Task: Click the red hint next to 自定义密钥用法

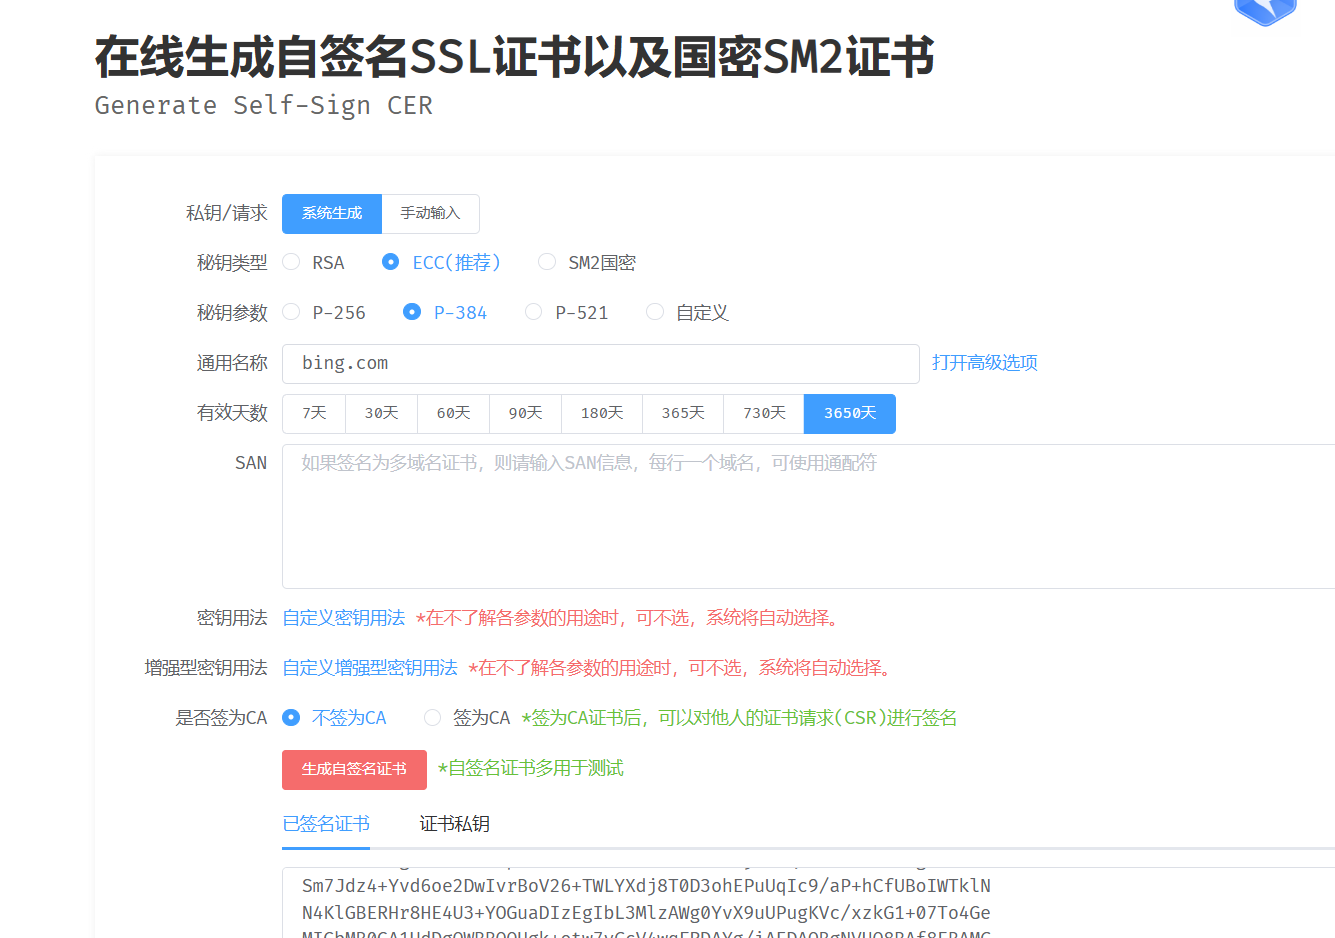Action: tap(627, 618)
